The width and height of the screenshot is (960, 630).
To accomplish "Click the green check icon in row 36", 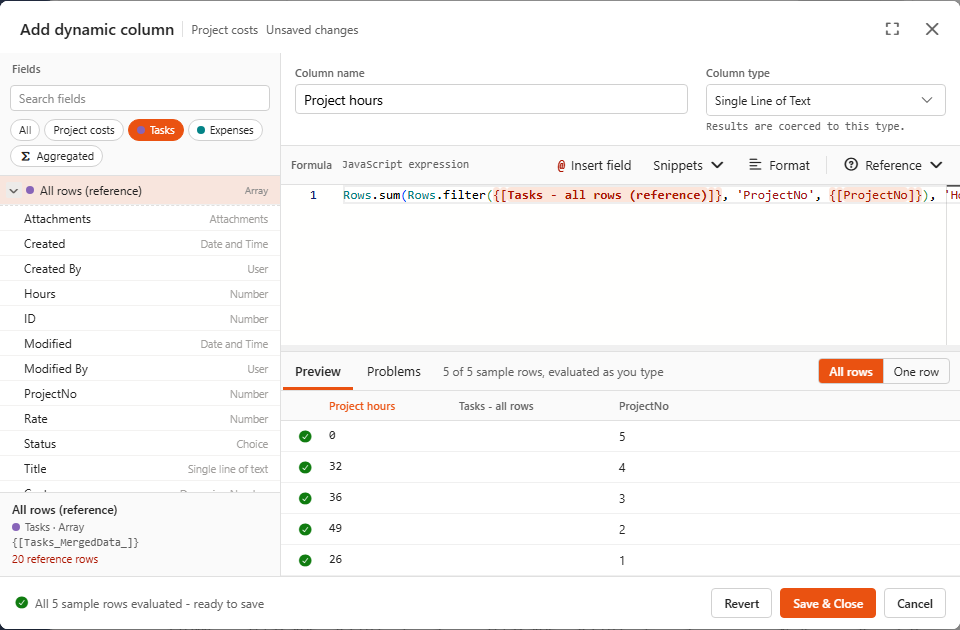I will (x=305, y=498).
